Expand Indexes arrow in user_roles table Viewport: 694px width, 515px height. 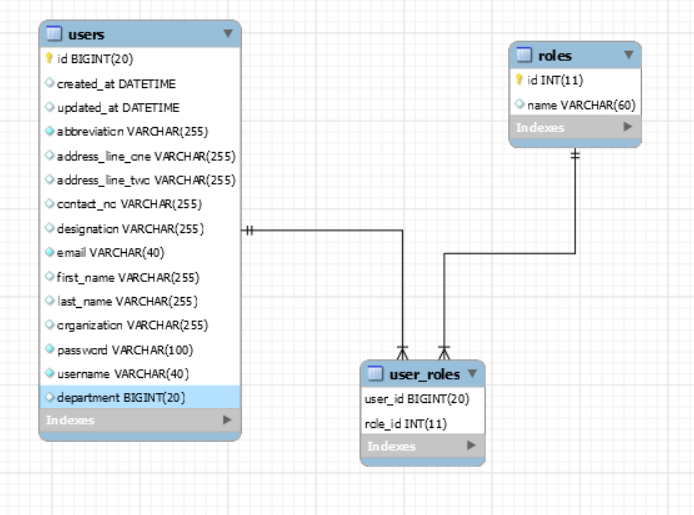[471, 446]
